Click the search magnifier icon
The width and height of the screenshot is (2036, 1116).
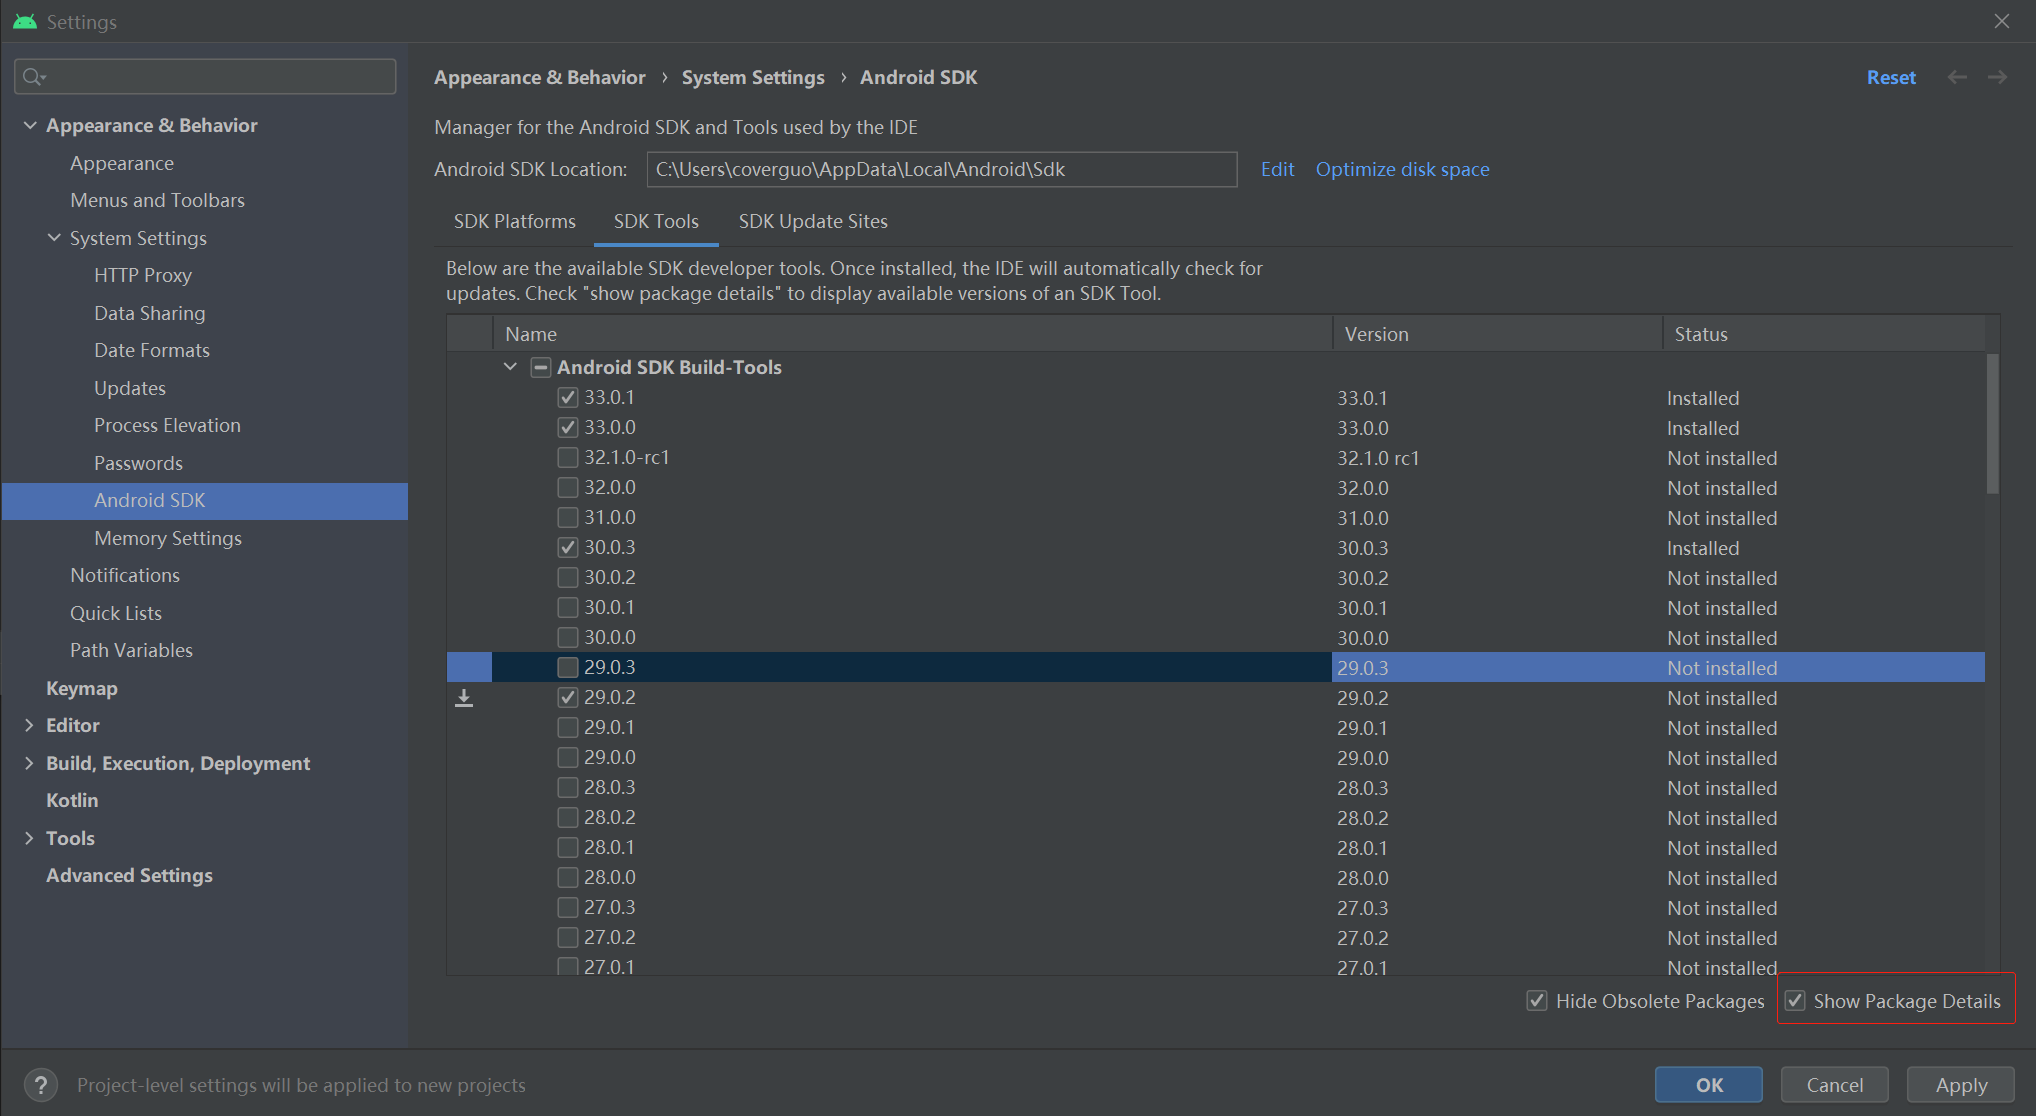33,77
